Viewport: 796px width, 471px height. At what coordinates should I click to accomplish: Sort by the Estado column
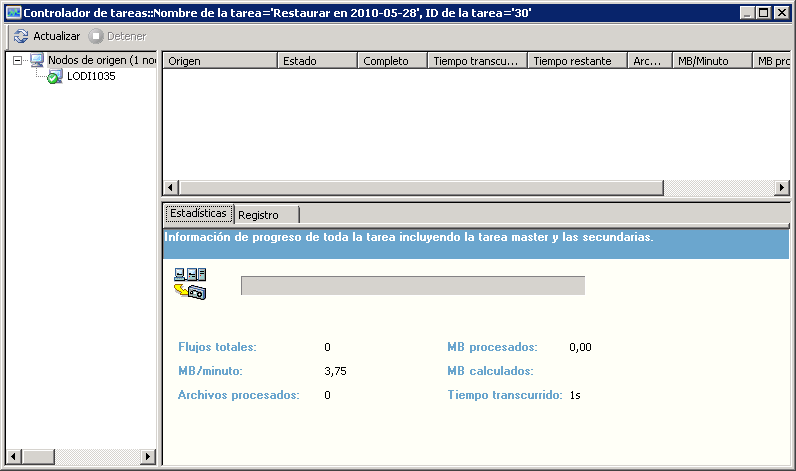(318, 61)
